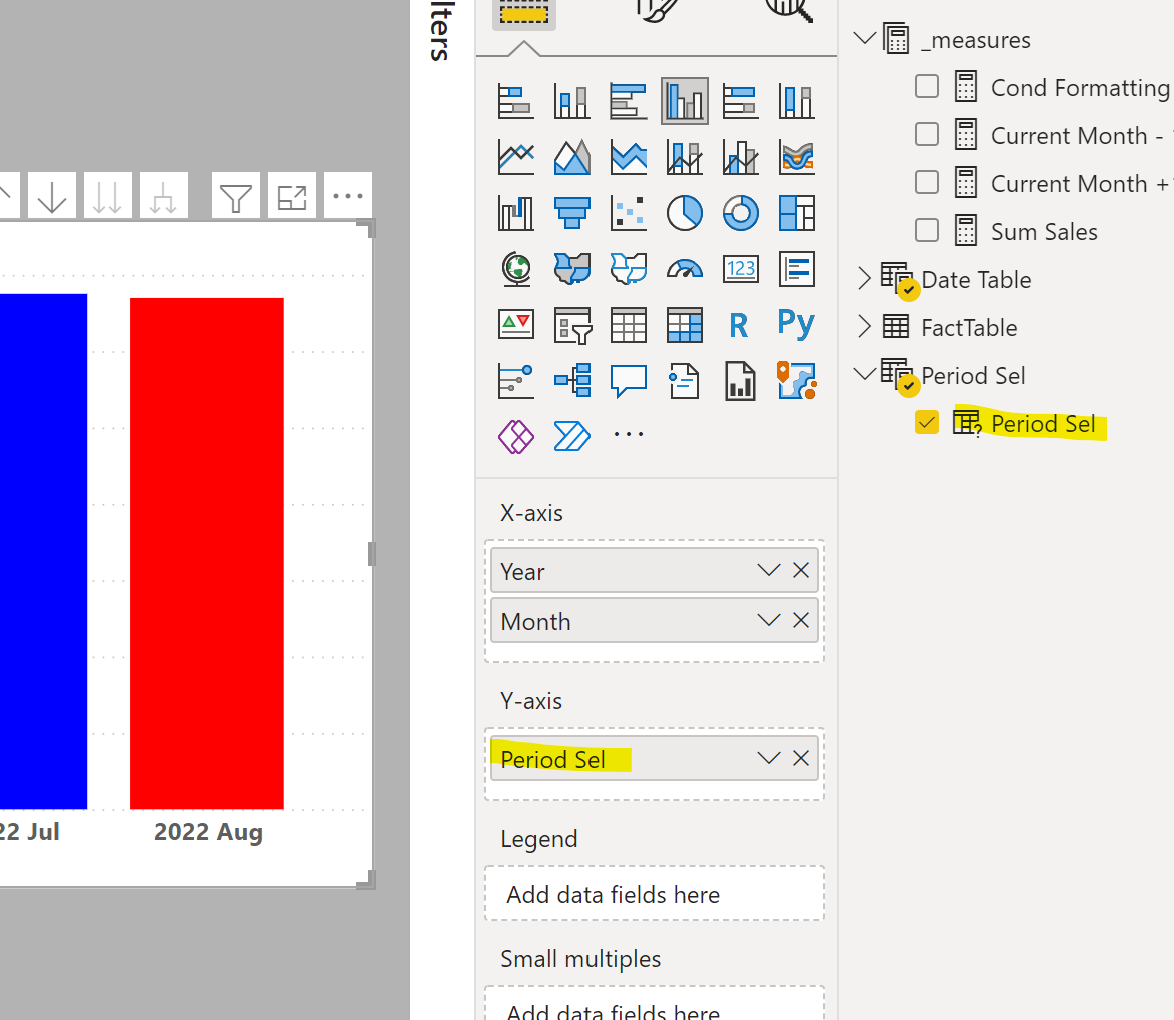Image resolution: width=1174 pixels, height=1020 pixels.
Task: Click the red 2022 Aug bar
Action: [207, 553]
